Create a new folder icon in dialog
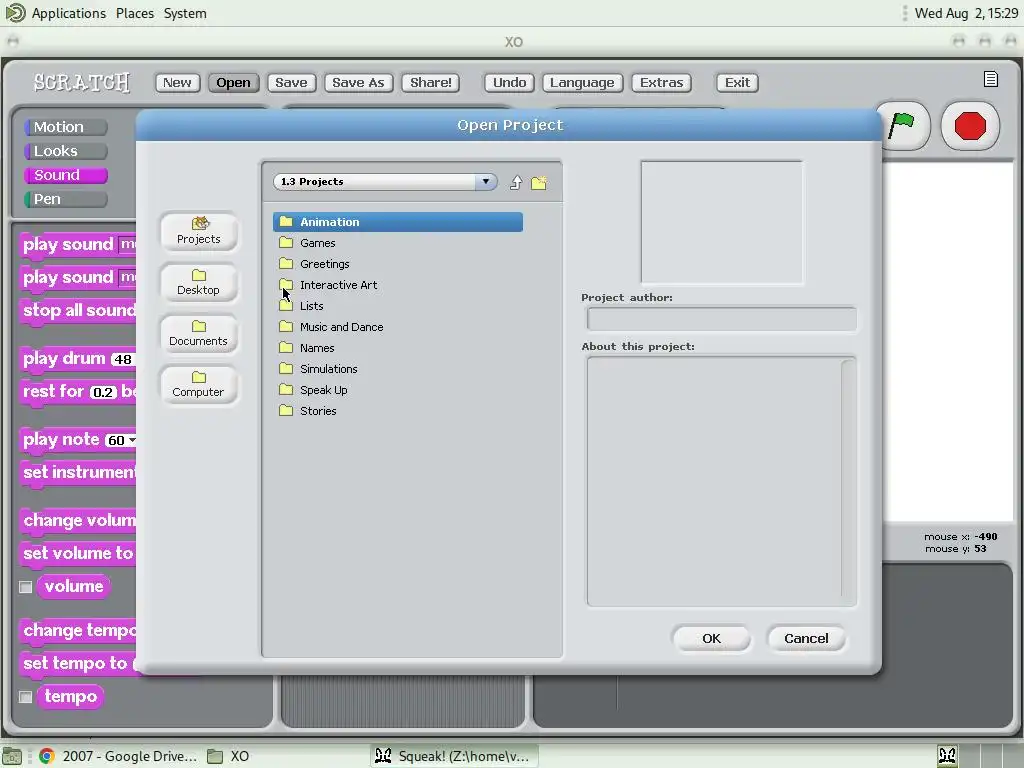 (539, 182)
